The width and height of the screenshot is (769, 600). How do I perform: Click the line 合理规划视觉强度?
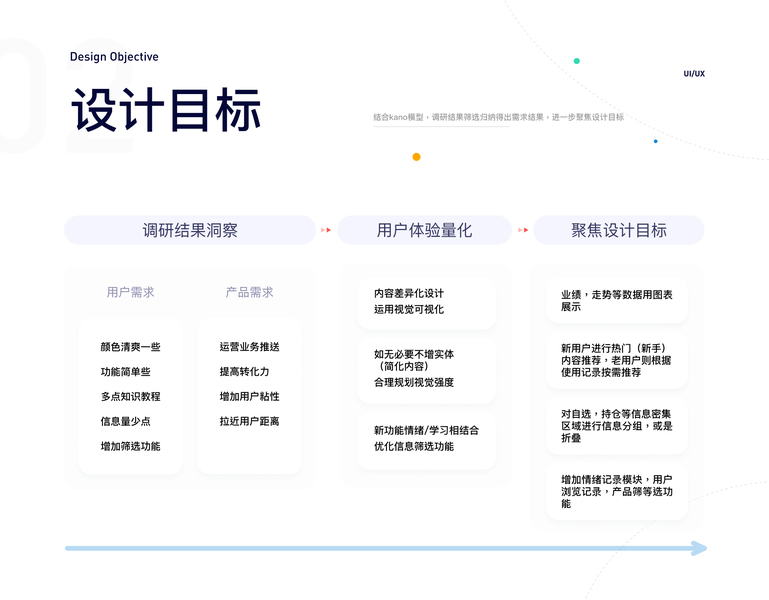[x=414, y=382]
